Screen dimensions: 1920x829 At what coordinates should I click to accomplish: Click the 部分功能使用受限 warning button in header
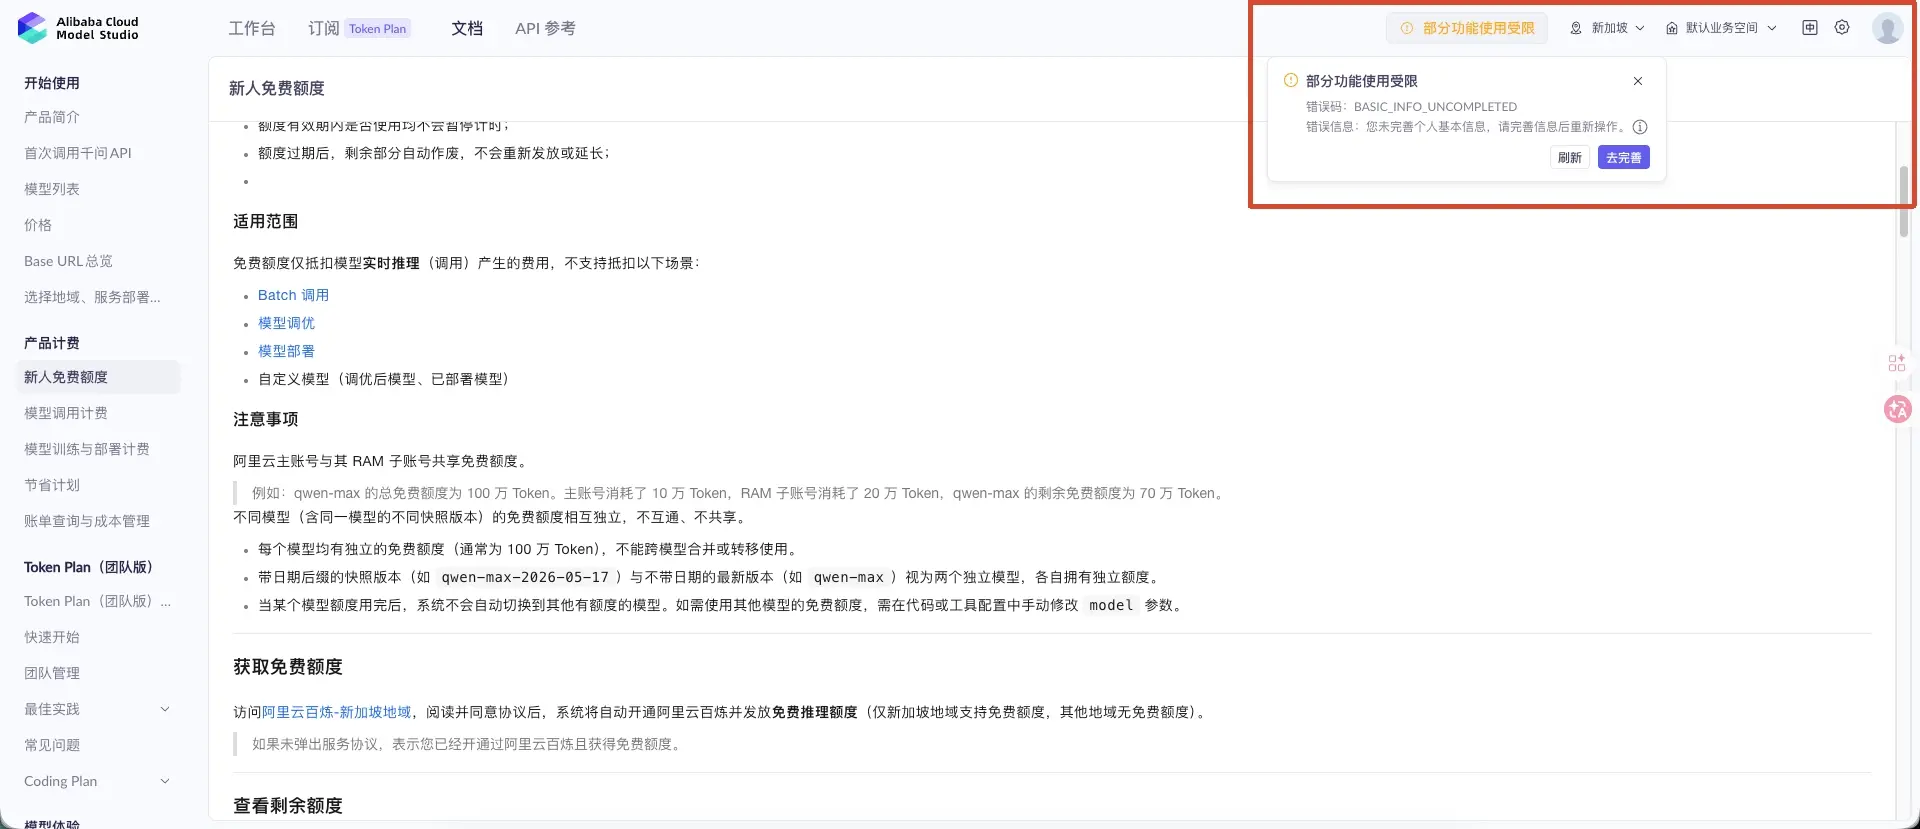1467,28
